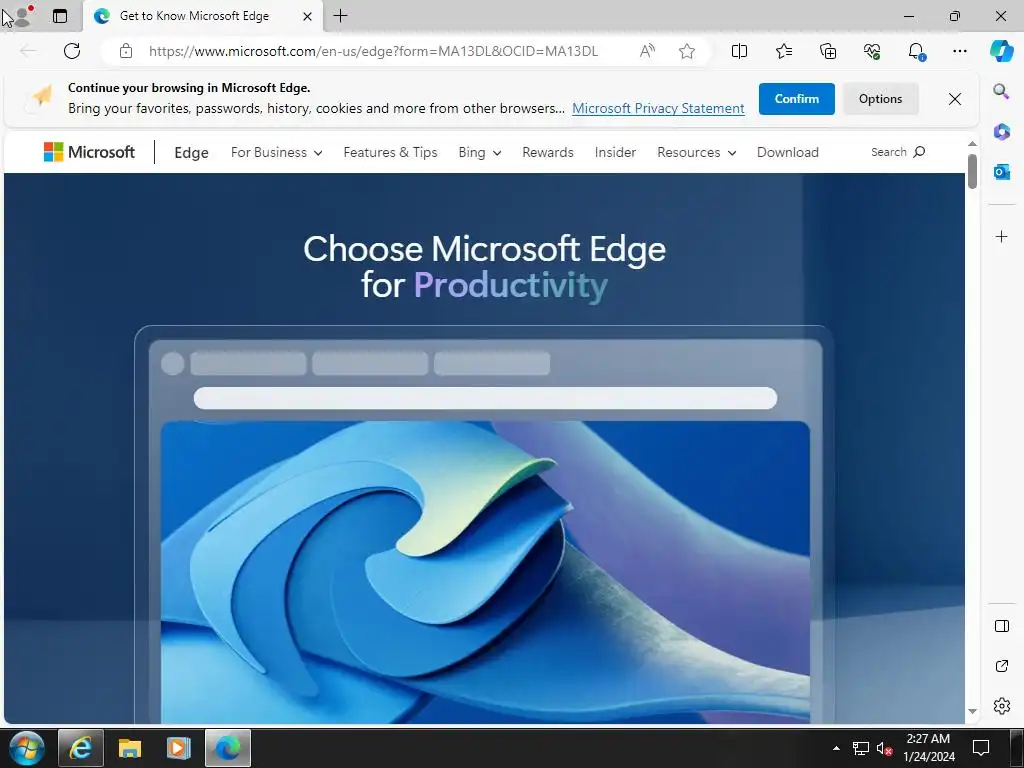1024x768 pixels.
Task: Open site Search
Action: click(x=898, y=152)
